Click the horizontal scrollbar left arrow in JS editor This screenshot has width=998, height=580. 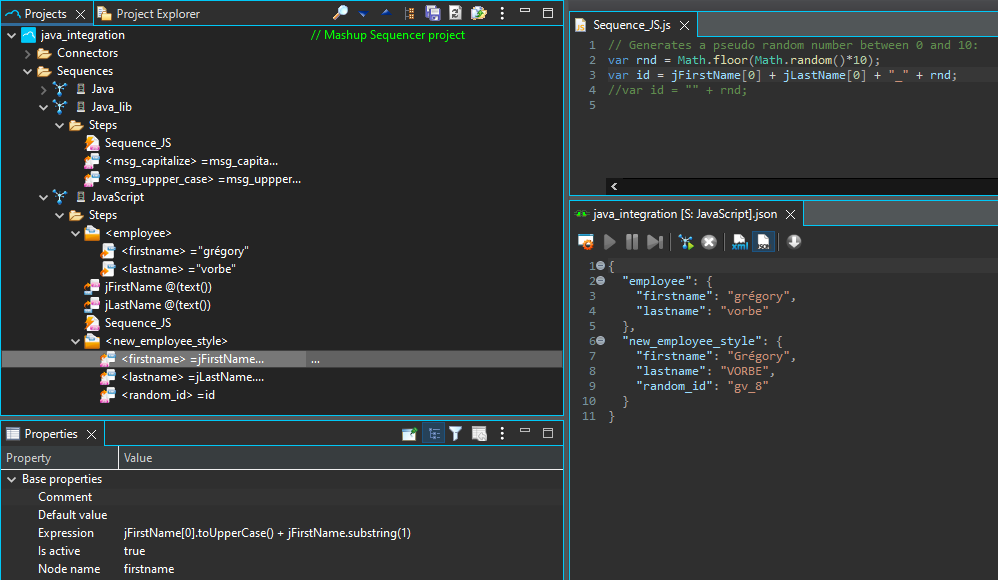pyautogui.click(x=614, y=186)
